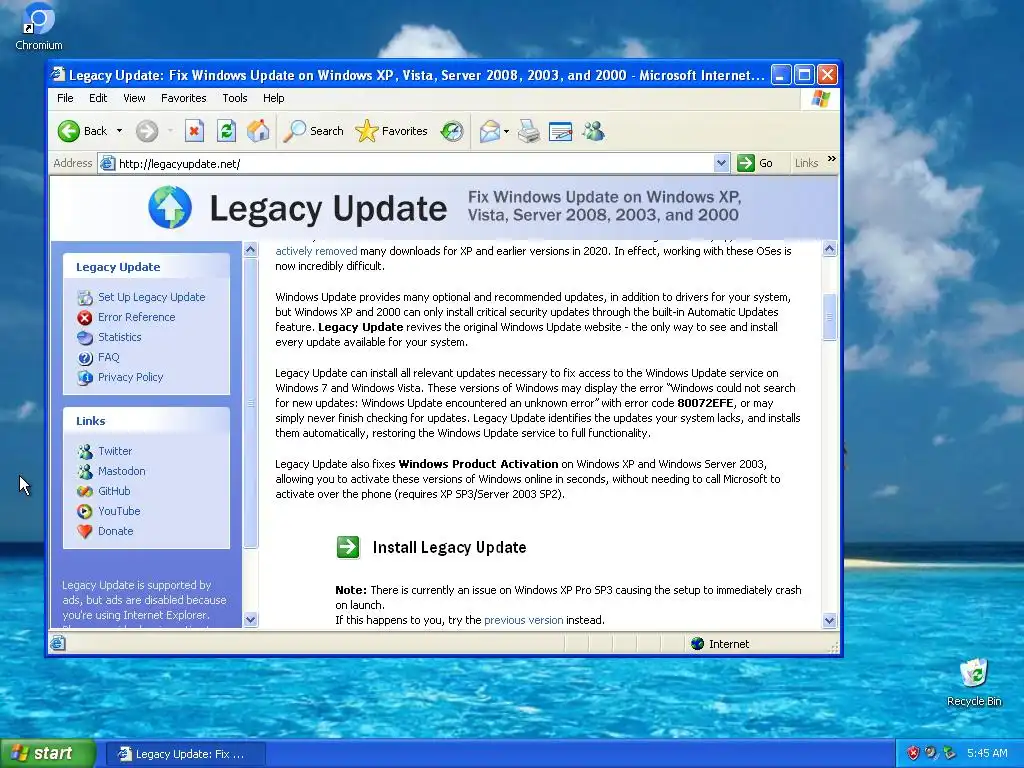This screenshot has width=1024, height=768.
Task: Click the green Go button
Action: pyautogui.click(x=756, y=163)
